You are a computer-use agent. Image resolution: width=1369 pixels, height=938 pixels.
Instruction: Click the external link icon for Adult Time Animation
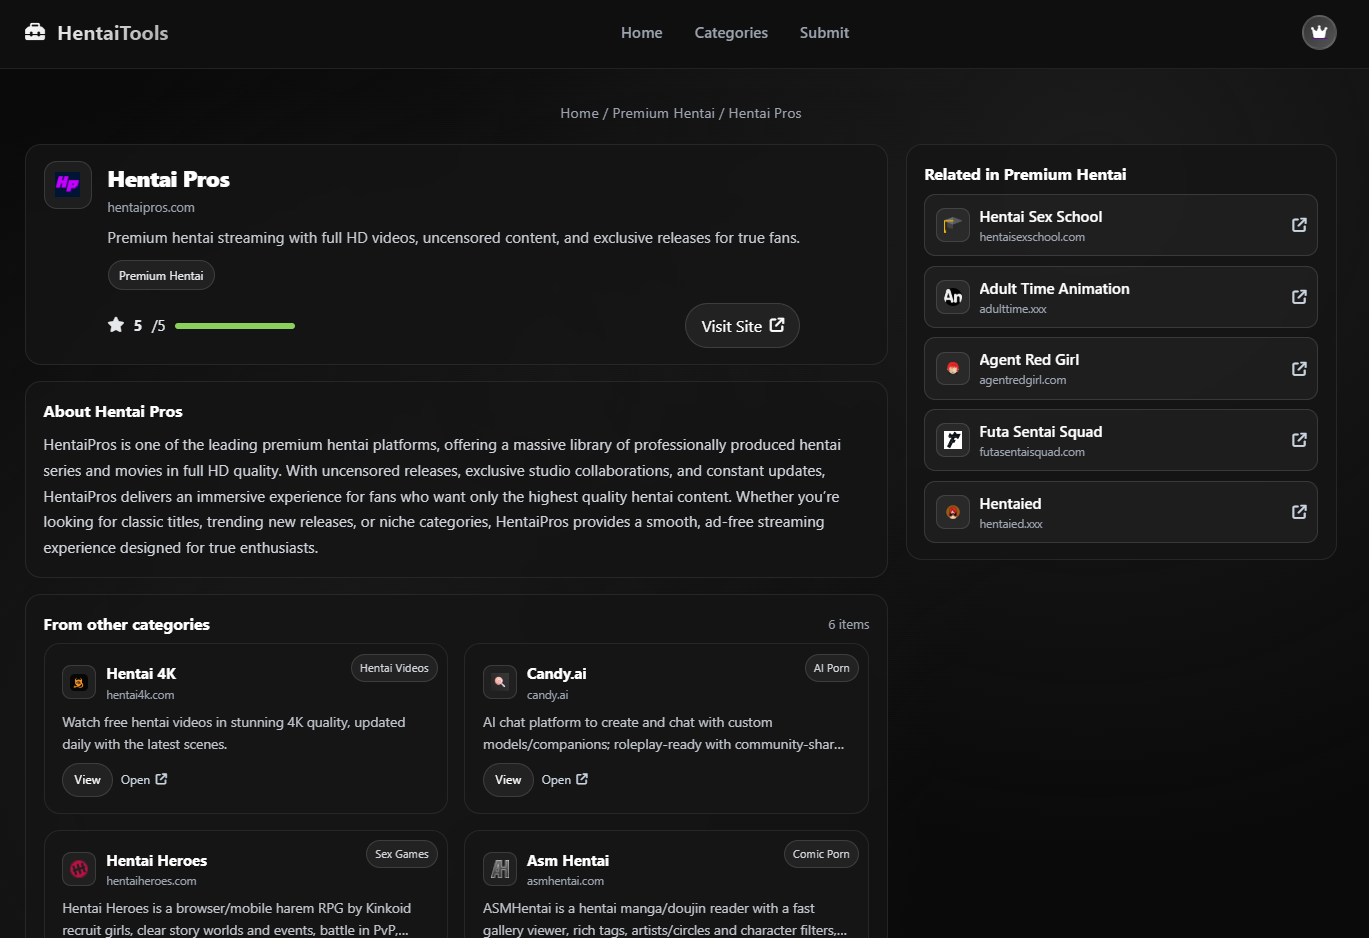click(x=1298, y=297)
